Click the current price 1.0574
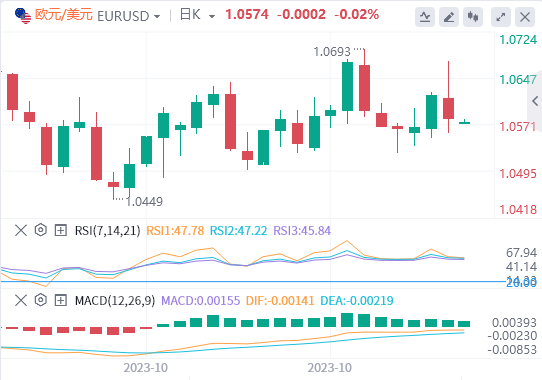 click(x=247, y=15)
